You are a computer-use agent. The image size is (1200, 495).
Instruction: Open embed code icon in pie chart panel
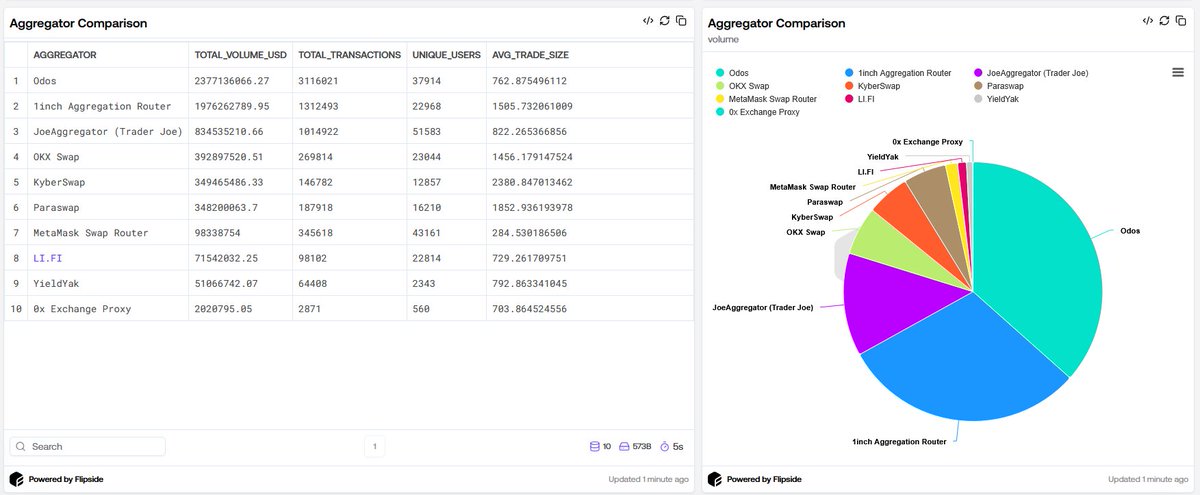(x=1147, y=20)
